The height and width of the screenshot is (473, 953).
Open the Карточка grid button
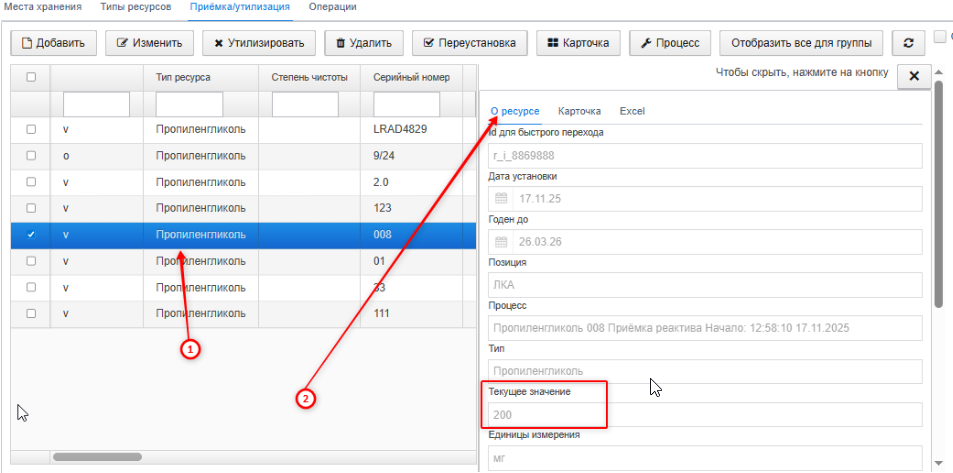[578, 43]
